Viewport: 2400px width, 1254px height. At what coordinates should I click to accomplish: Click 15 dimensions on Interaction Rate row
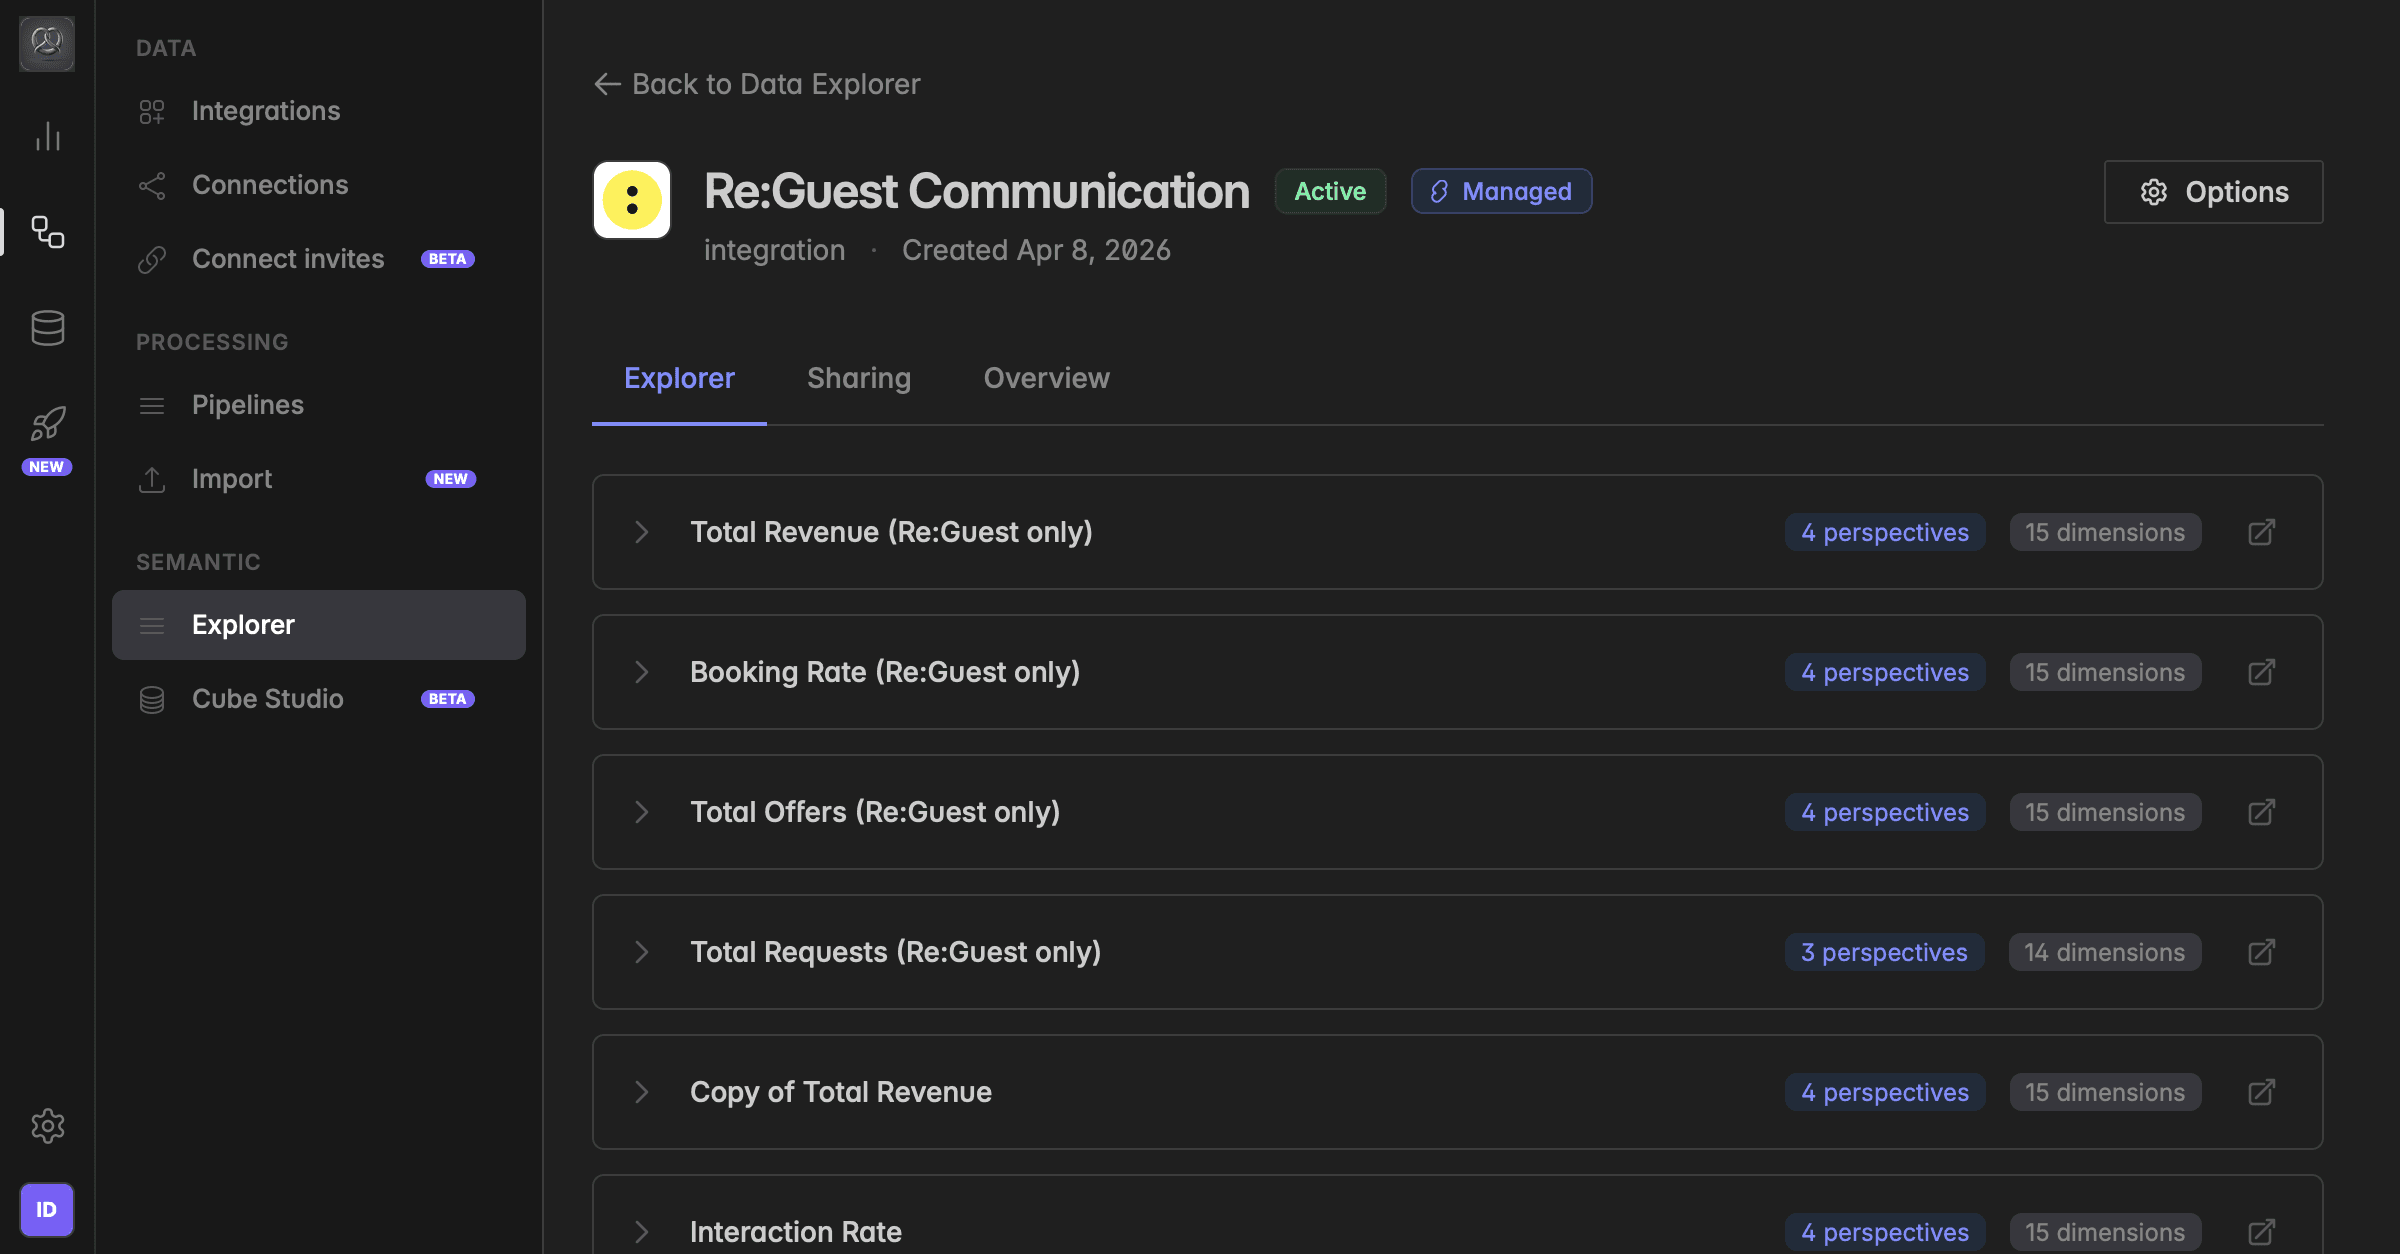(x=2105, y=1232)
